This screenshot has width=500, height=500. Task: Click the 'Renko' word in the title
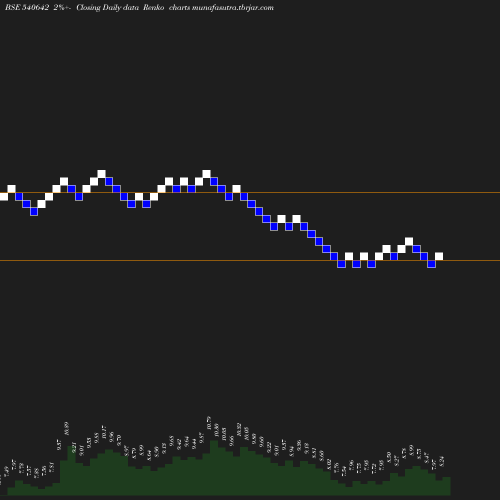pos(154,7)
